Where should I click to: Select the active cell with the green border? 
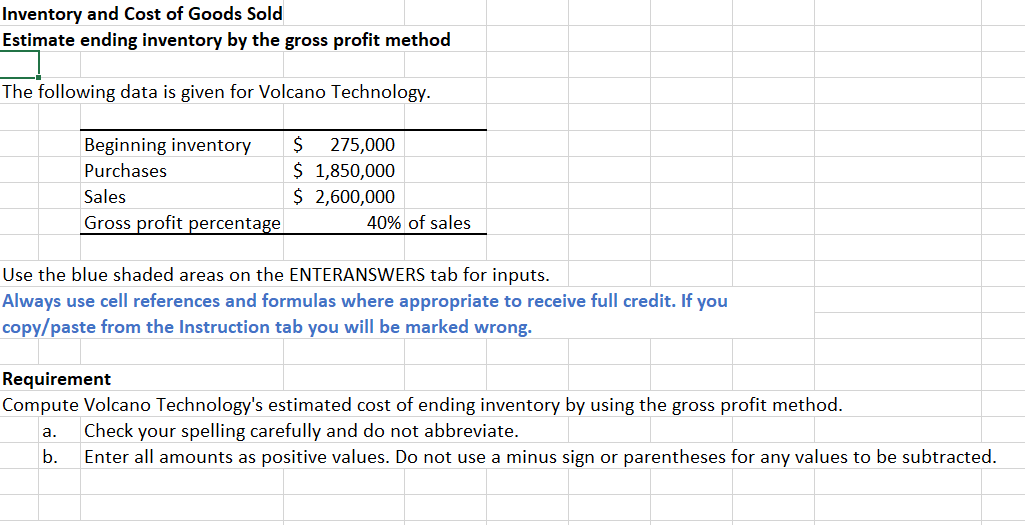point(19,64)
